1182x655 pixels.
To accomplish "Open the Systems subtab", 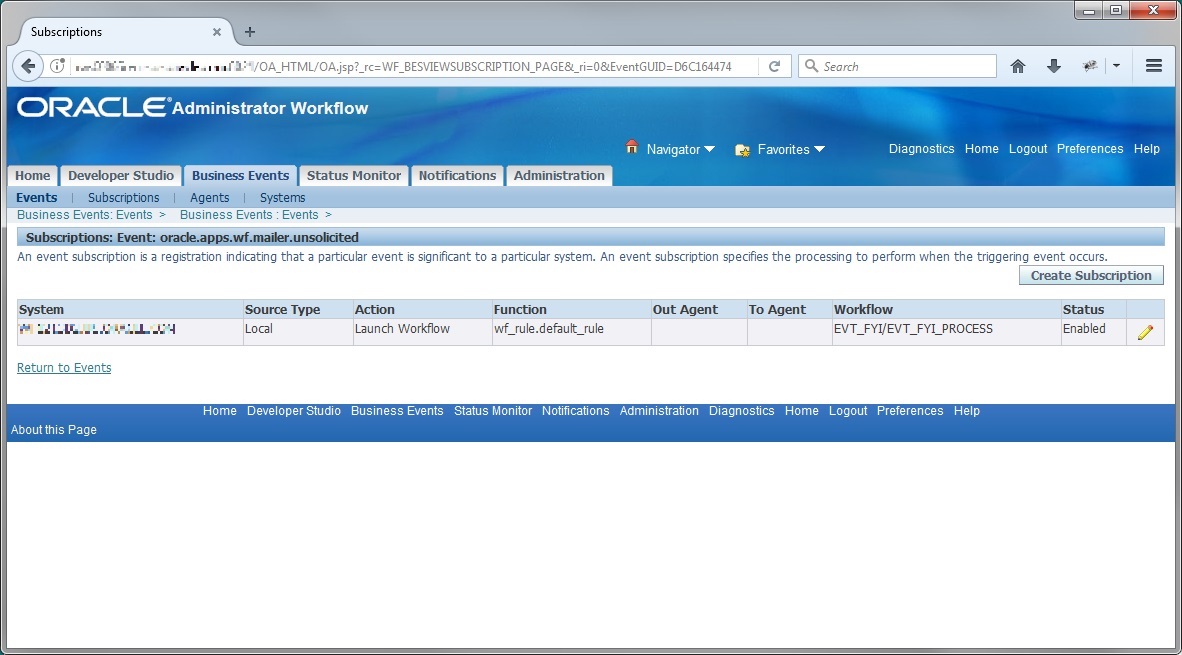I will (283, 197).
